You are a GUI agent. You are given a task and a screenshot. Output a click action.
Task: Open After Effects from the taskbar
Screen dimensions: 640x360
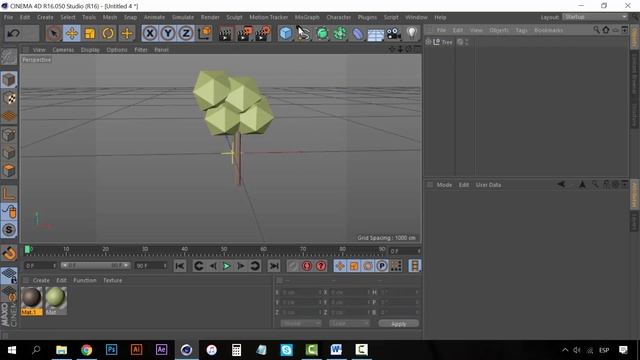click(x=161, y=350)
